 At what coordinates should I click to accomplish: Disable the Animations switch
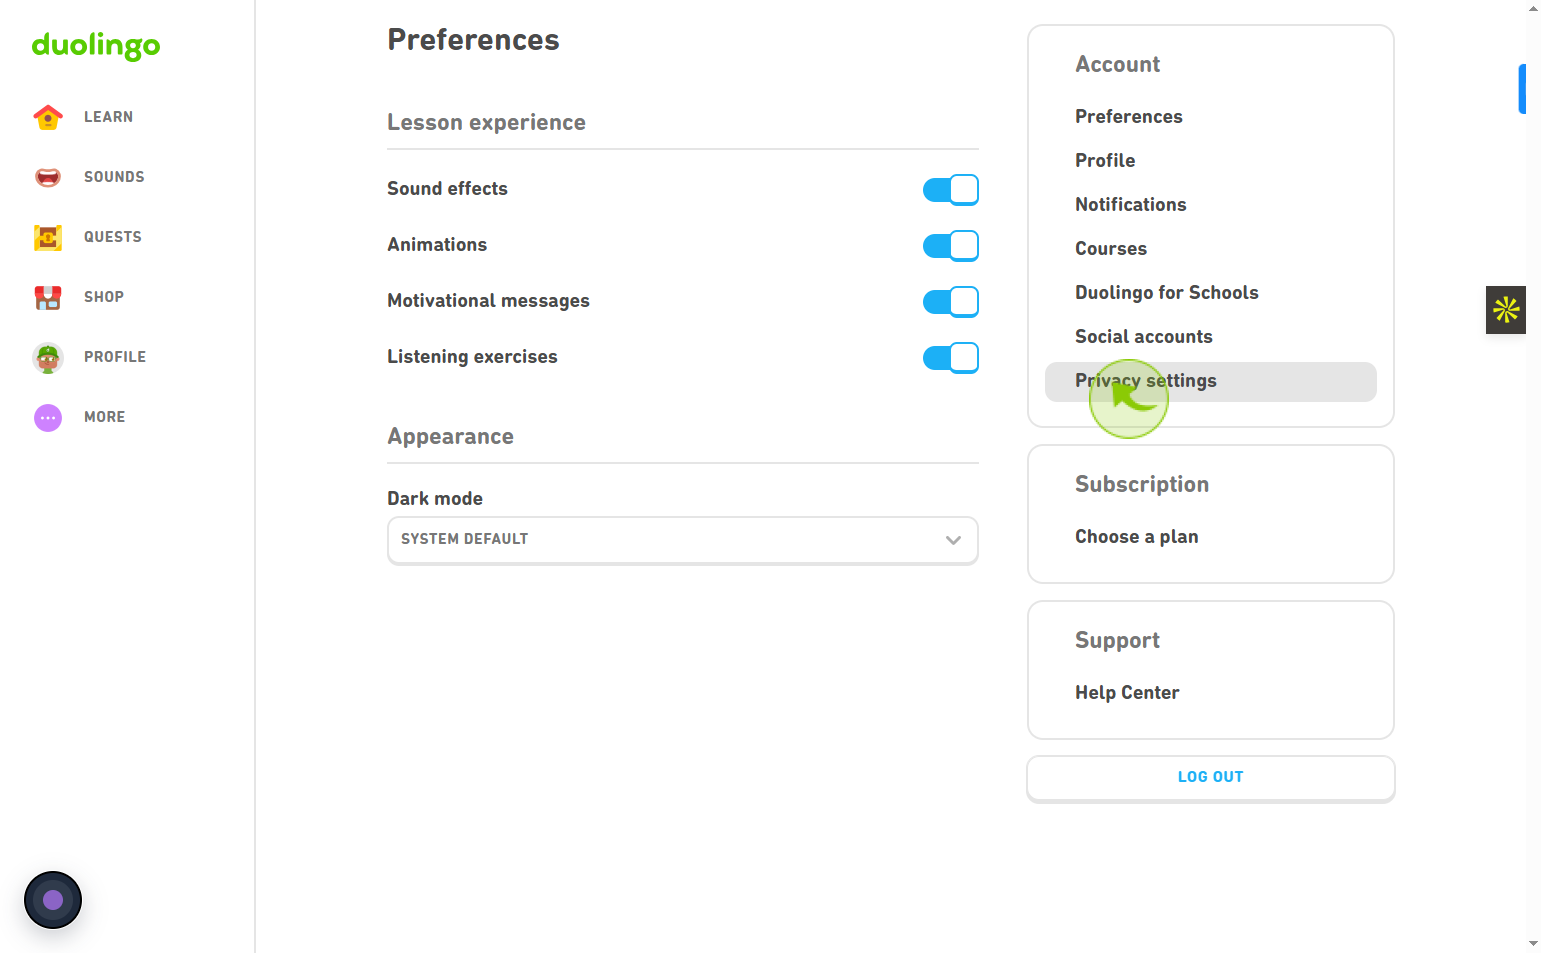951,245
